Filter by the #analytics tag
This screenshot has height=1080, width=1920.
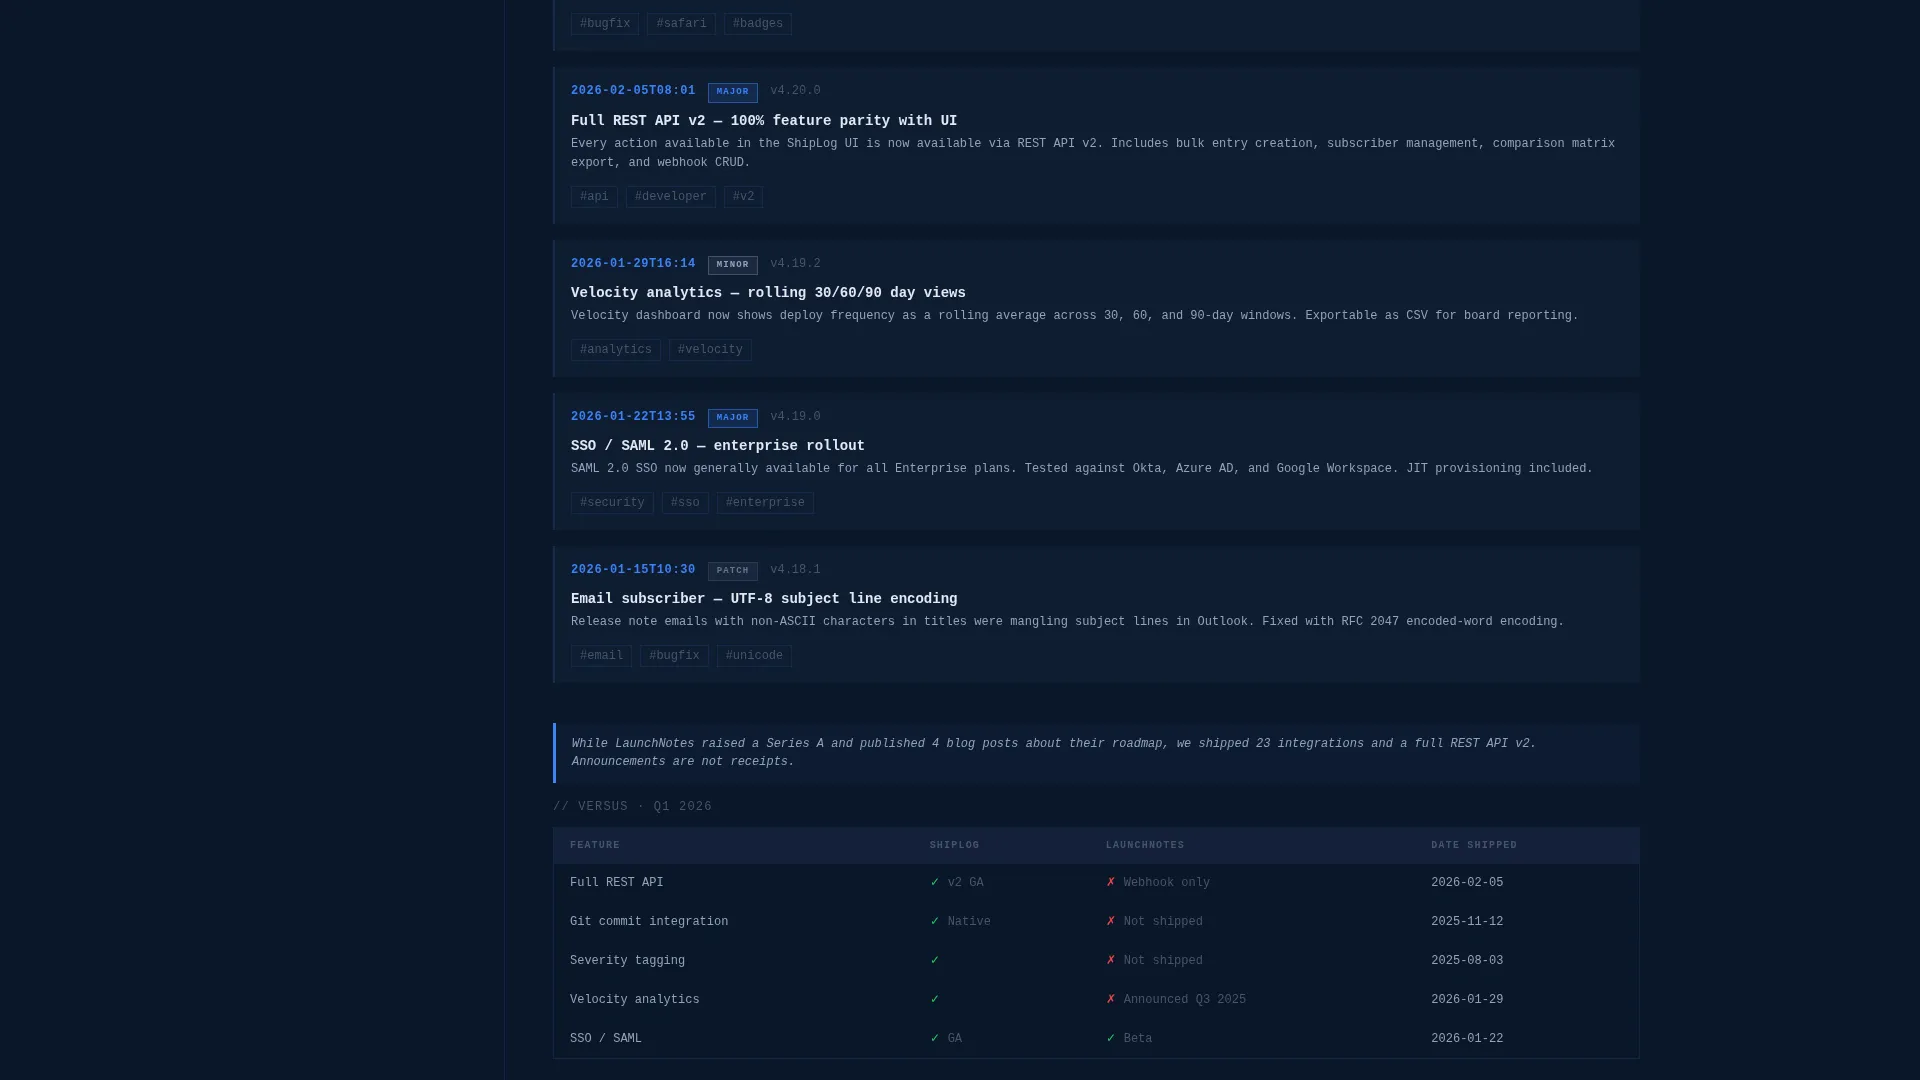pos(616,350)
